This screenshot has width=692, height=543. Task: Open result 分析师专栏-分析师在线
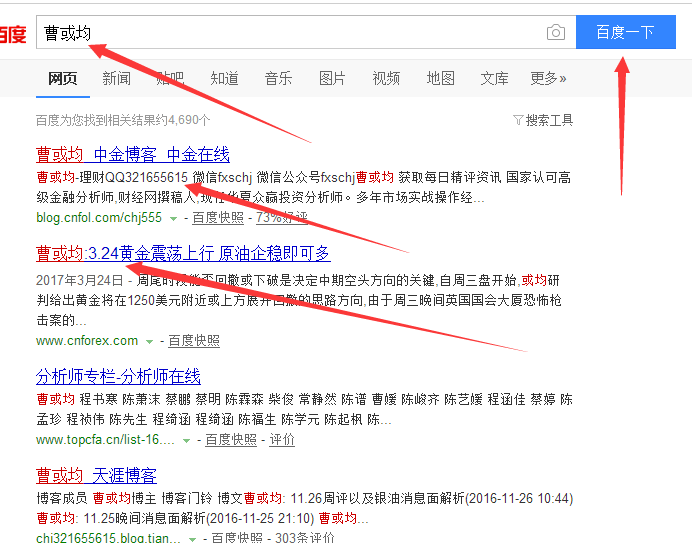pyautogui.click(x=118, y=377)
